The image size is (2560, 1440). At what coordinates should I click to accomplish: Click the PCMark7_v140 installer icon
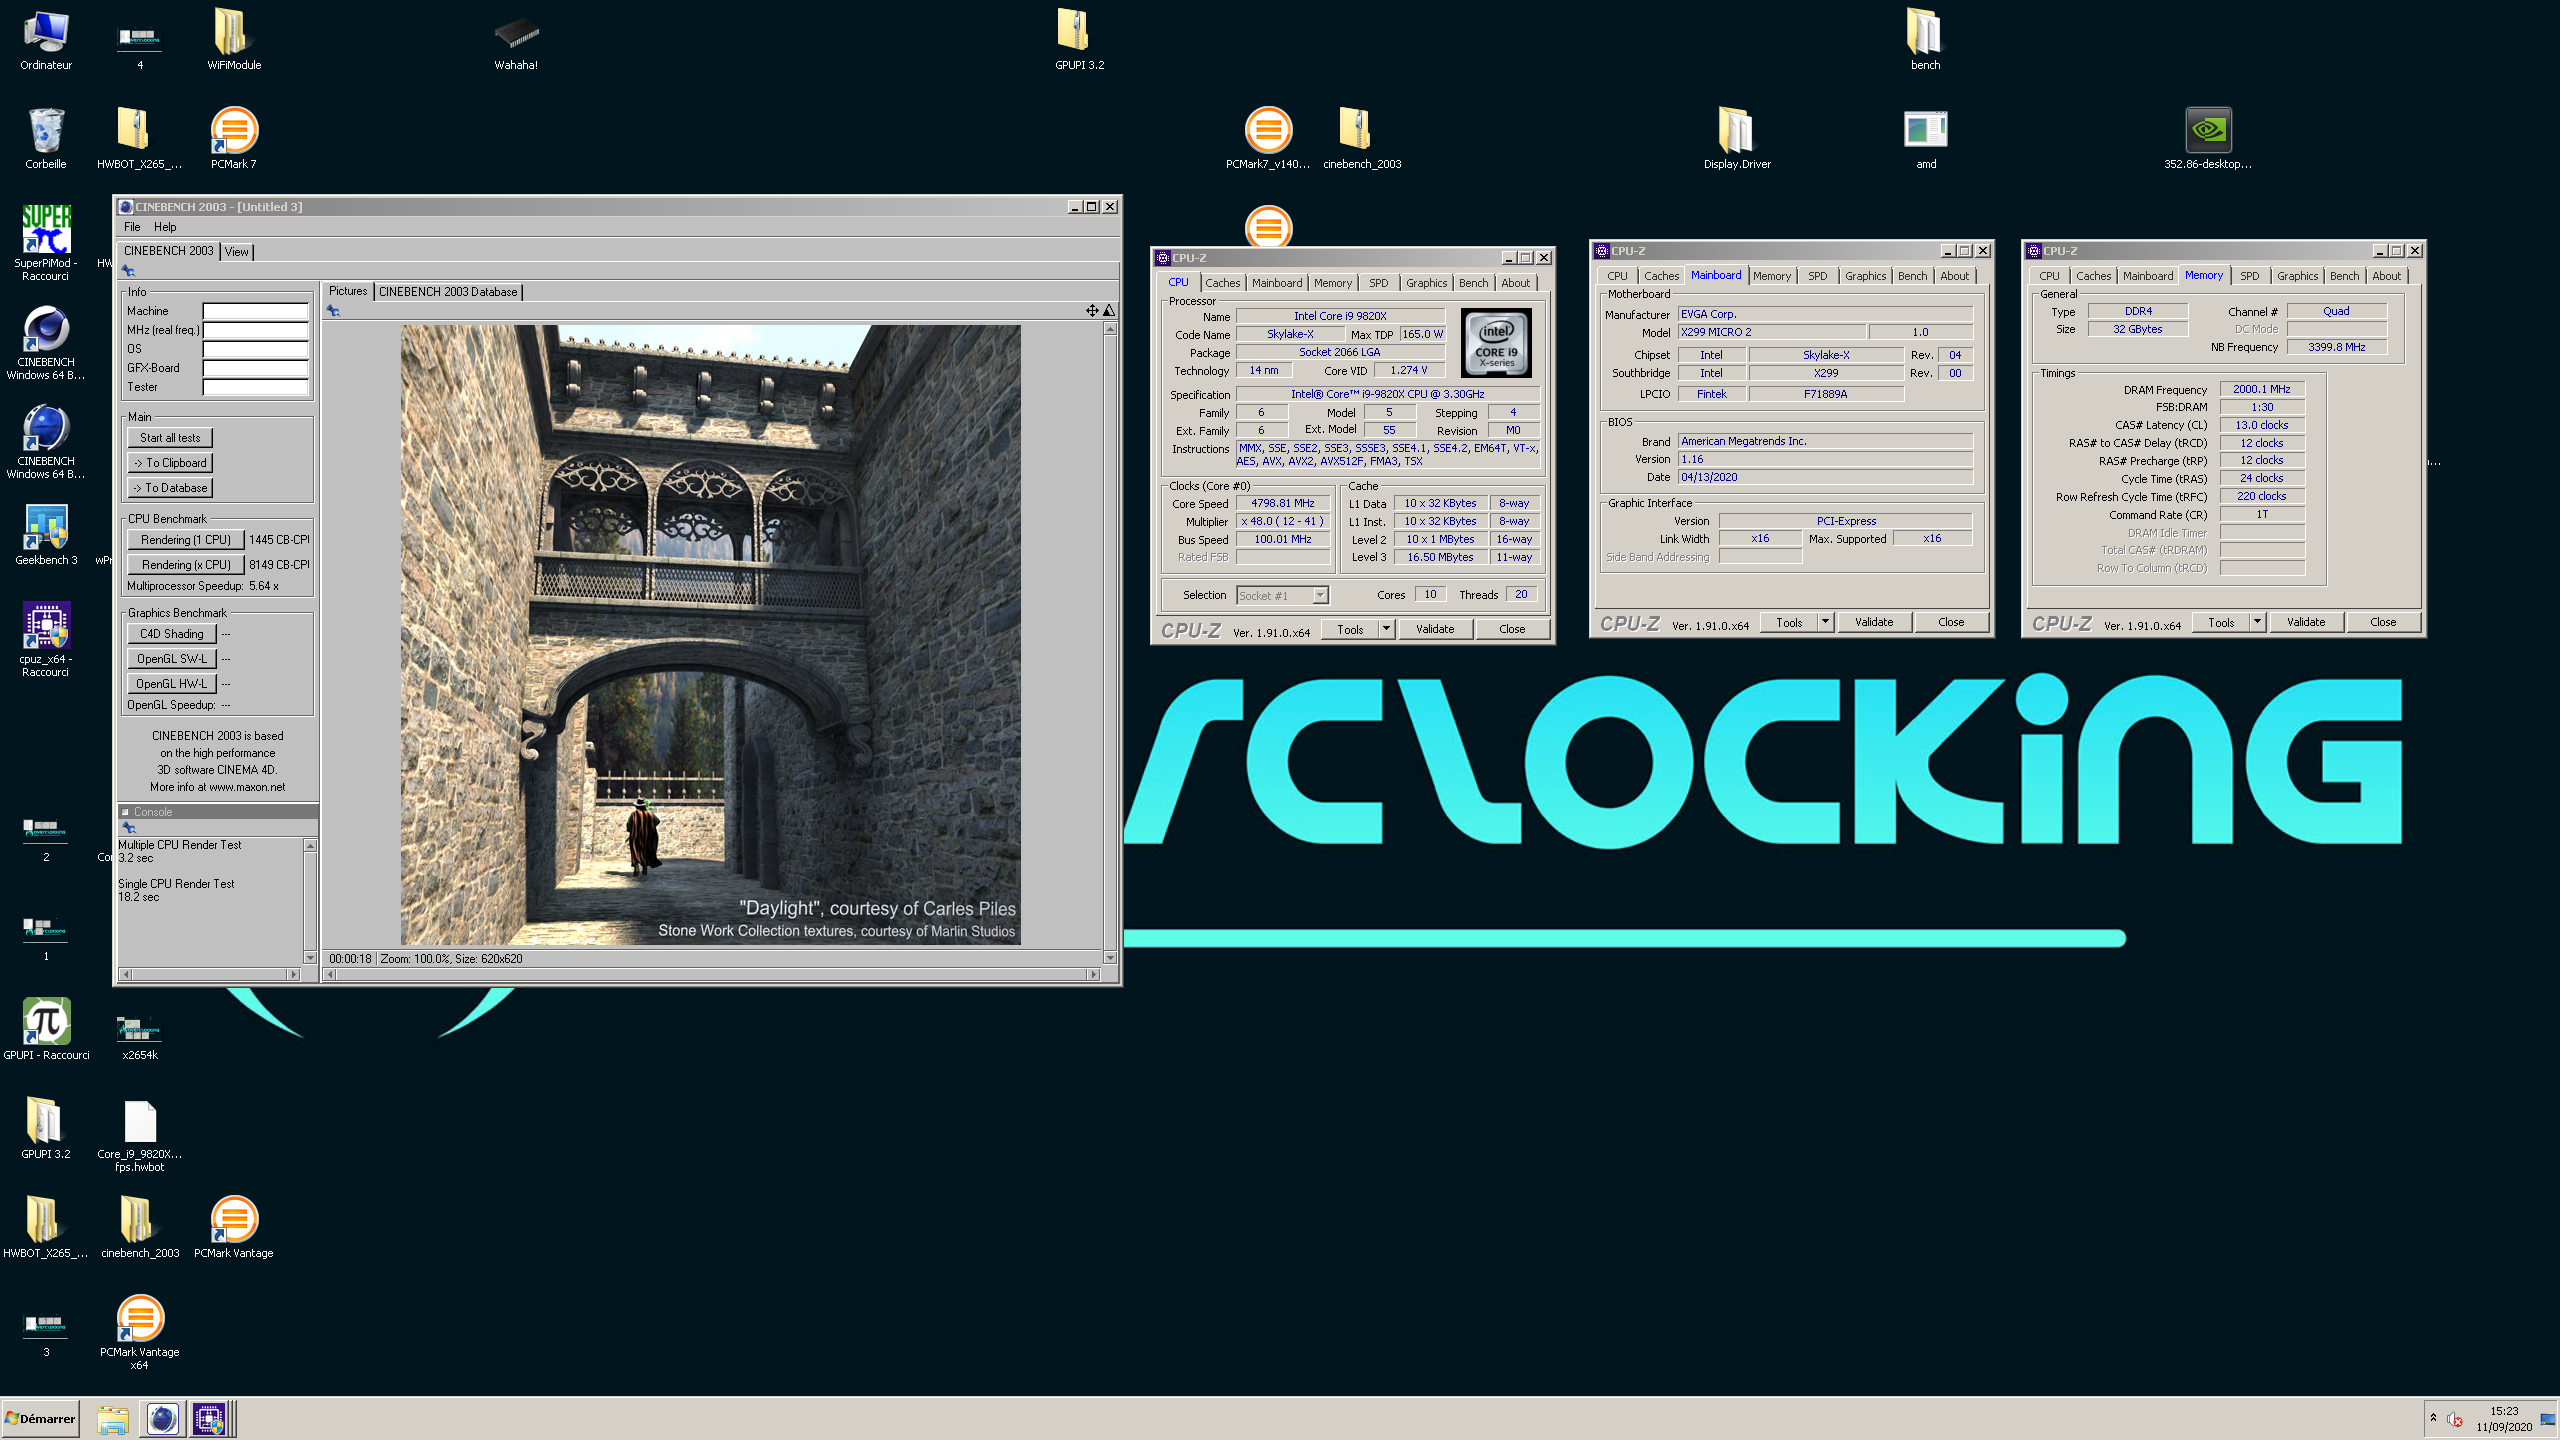pos(1268,139)
